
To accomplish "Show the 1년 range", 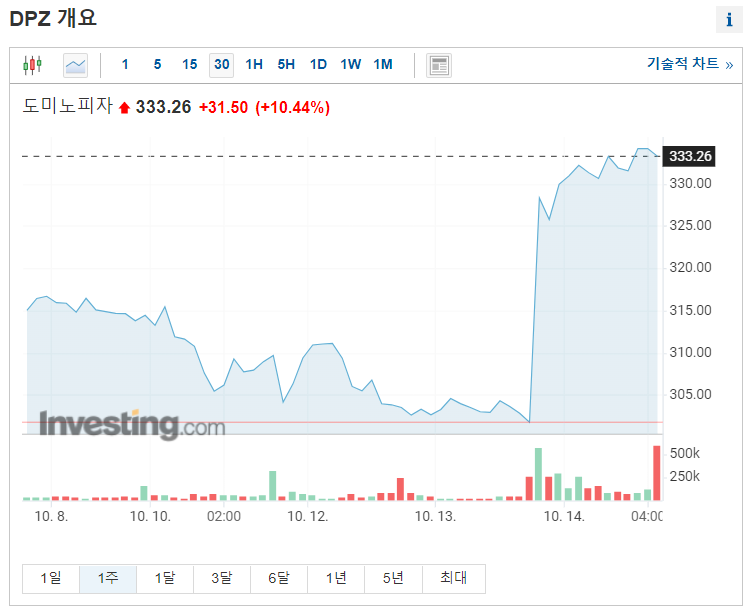I will pos(336,579).
